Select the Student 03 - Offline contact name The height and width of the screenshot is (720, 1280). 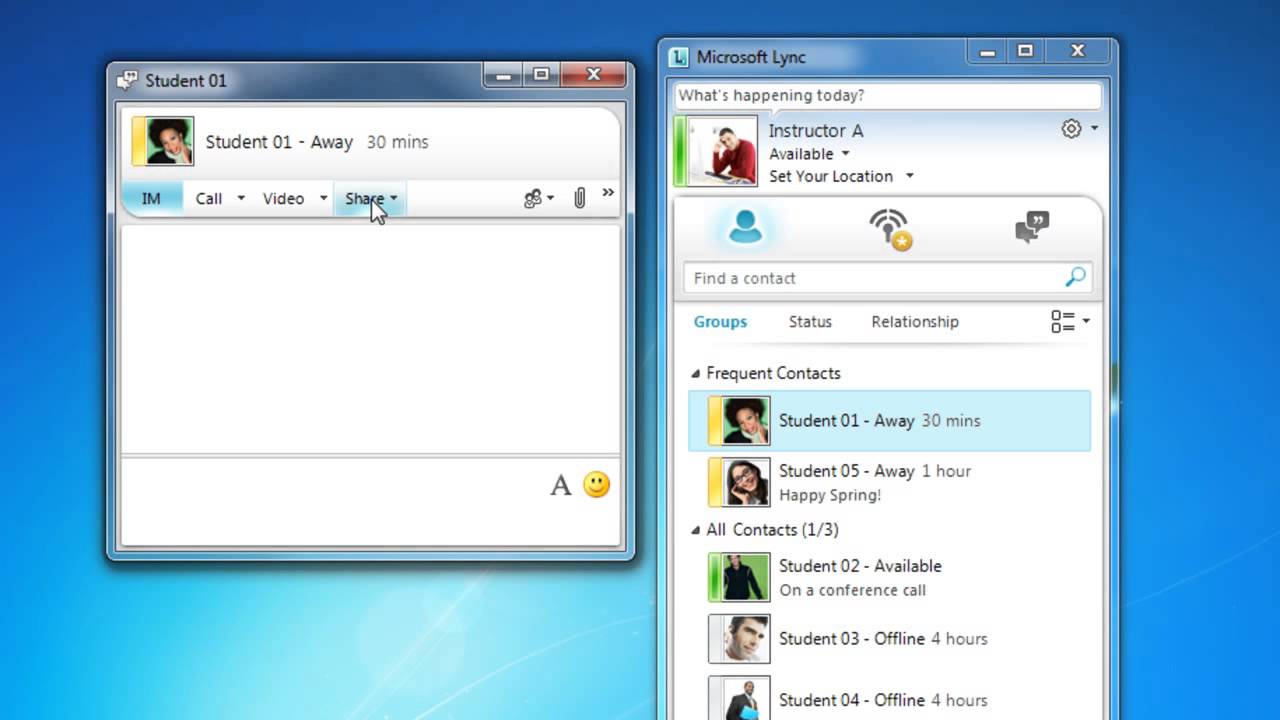click(x=852, y=638)
